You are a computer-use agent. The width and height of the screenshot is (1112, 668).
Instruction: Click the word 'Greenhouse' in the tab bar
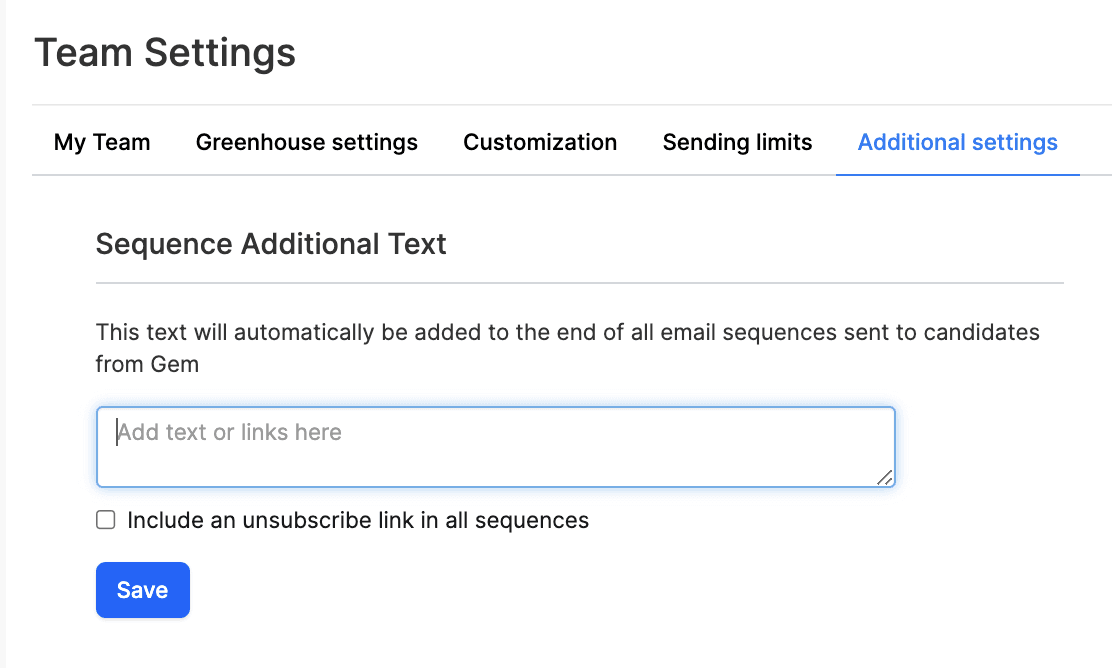click(x=250, y=142)
